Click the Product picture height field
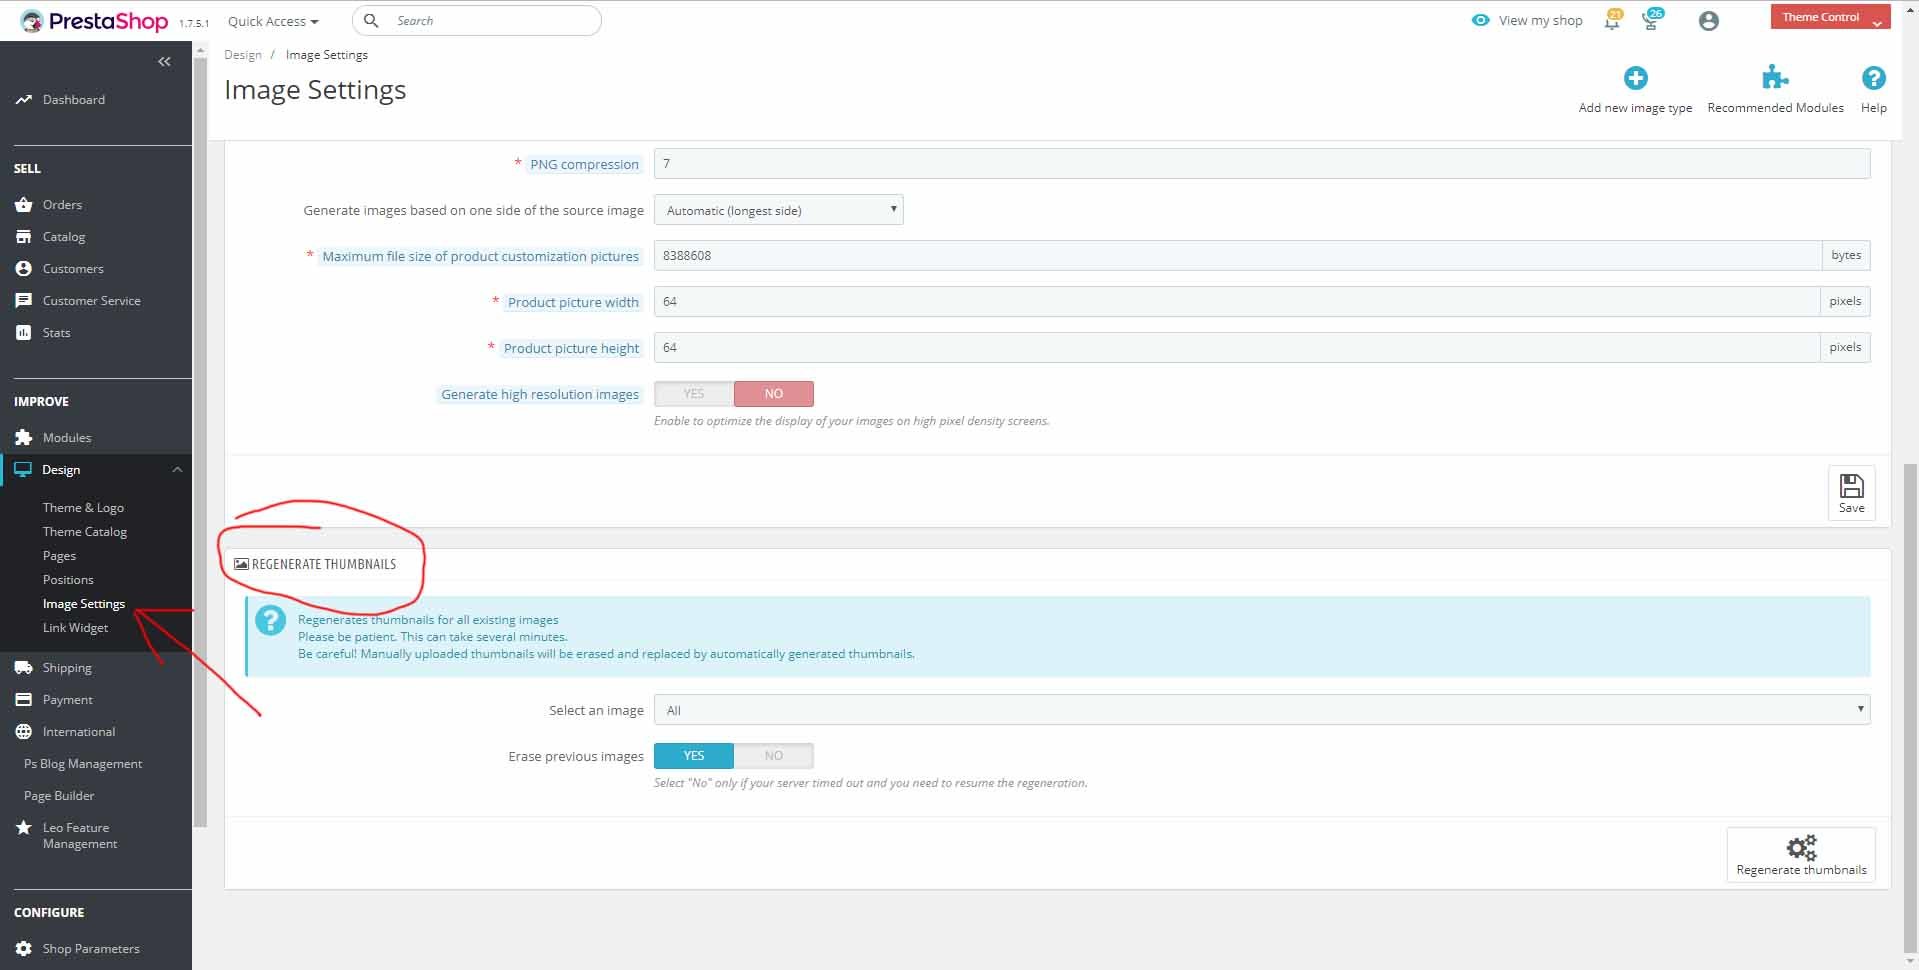Image resolution: width=1919 pixels, height=970 pixels. pos(1237,348)
